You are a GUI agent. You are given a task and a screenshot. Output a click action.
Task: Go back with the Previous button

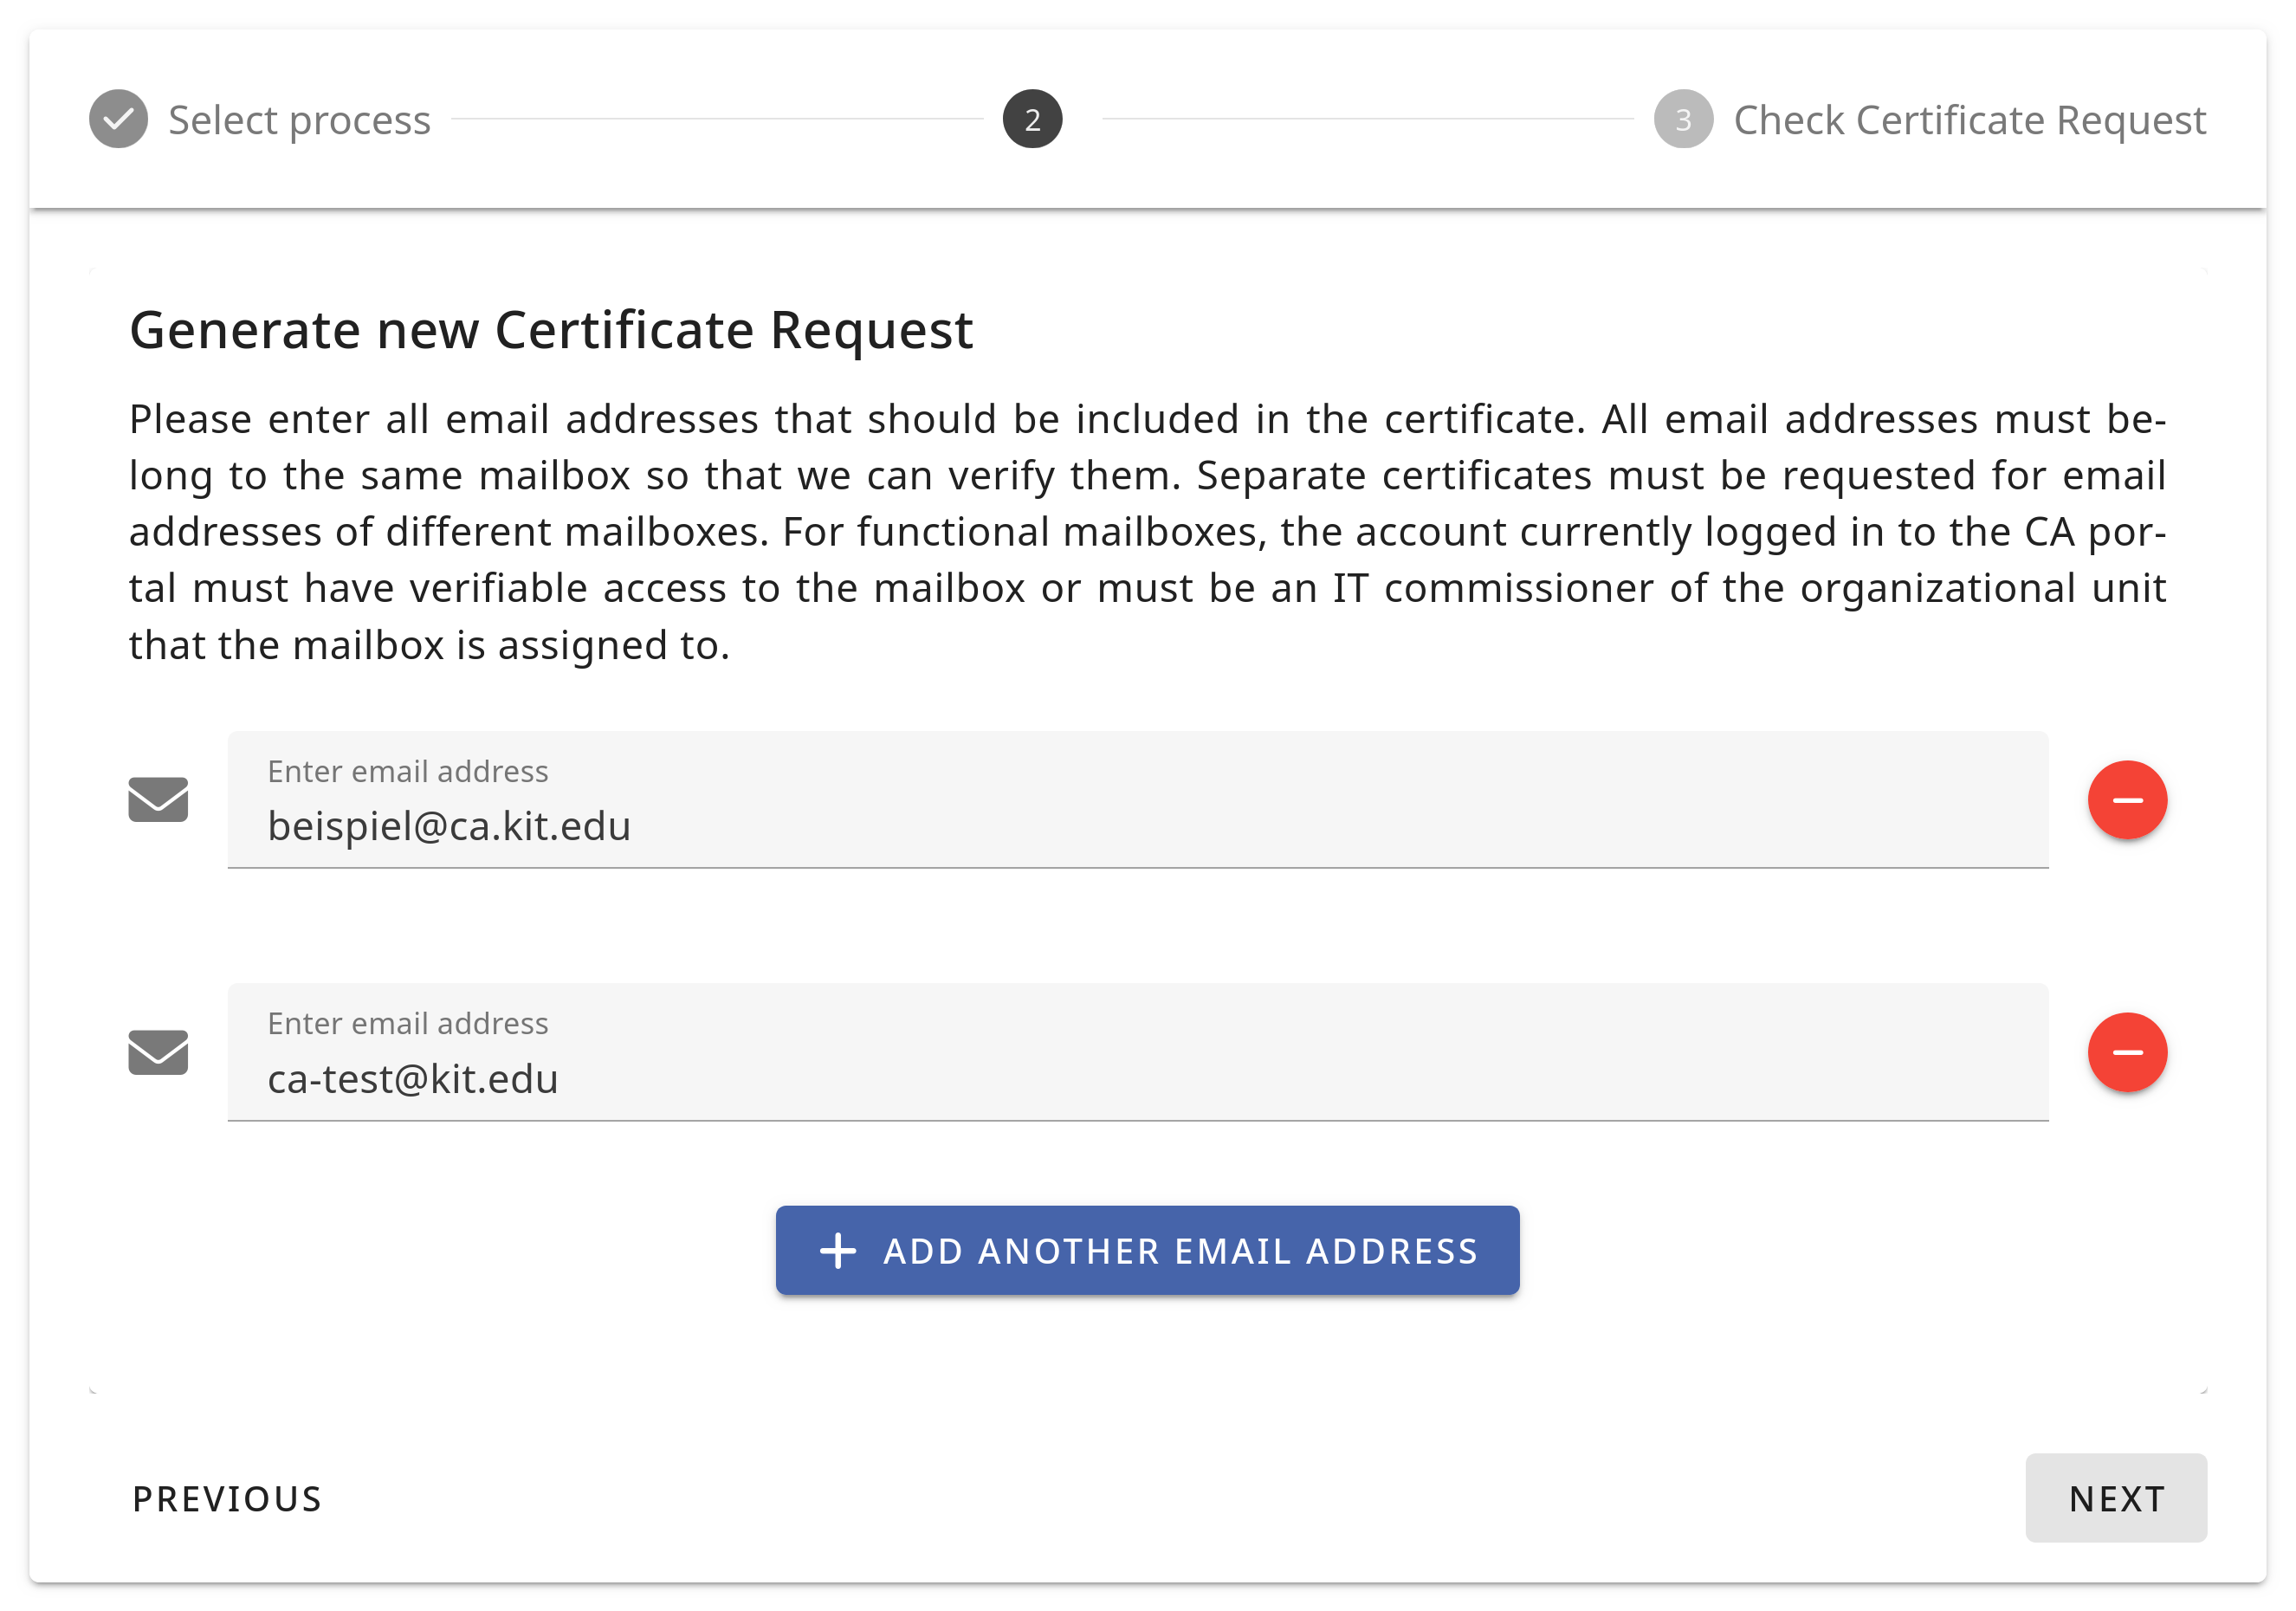click(227, 1498)
